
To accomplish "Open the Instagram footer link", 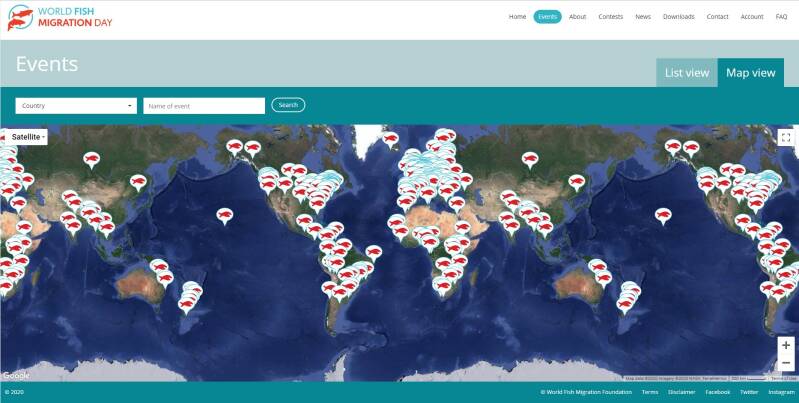I will tap(782, 392).
